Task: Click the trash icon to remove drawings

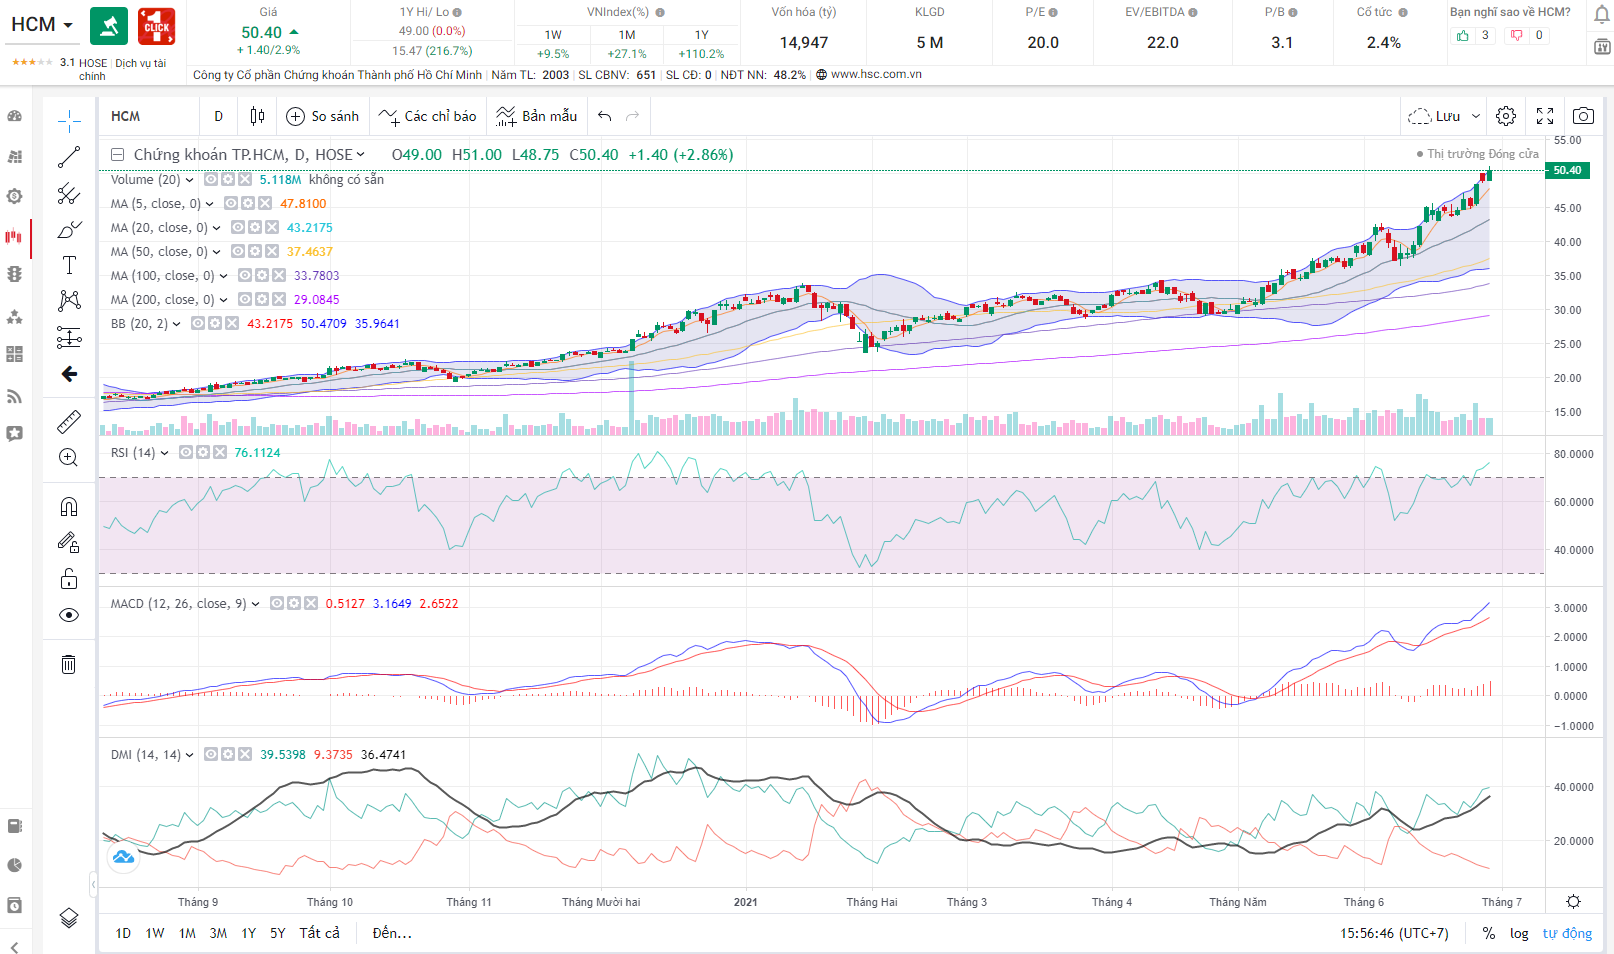Action: click(69, 664)
